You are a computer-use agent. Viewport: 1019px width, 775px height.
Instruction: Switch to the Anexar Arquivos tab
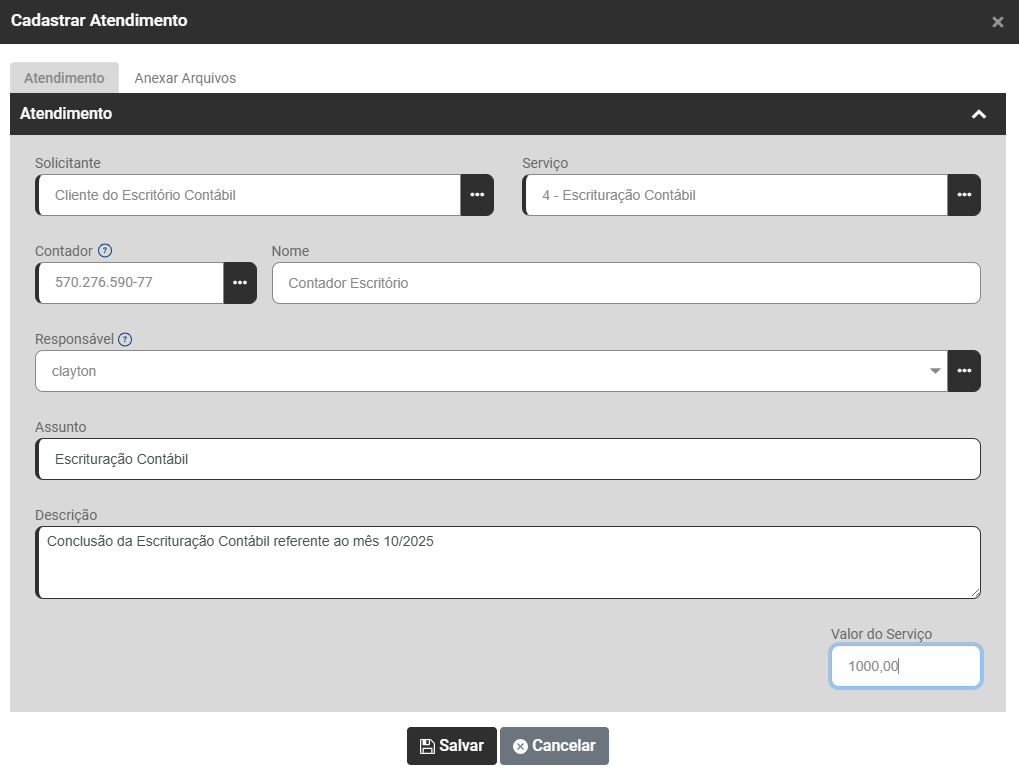pyautogui.click(x=185, y=78)
